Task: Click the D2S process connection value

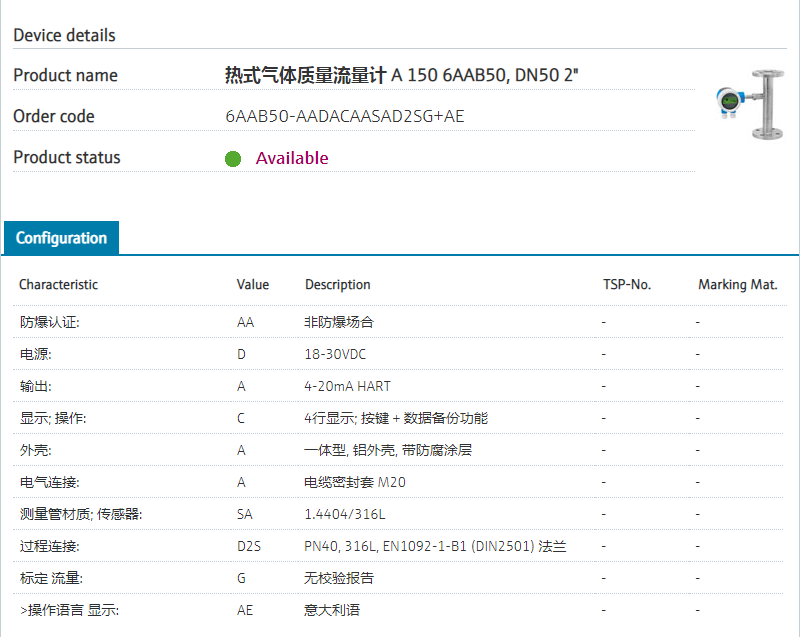Action: click(248, 546)
